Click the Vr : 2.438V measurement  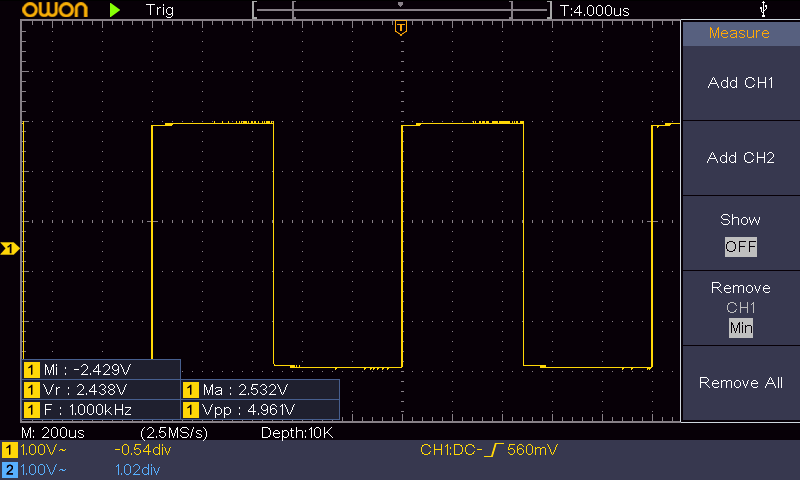coord(101,390)
